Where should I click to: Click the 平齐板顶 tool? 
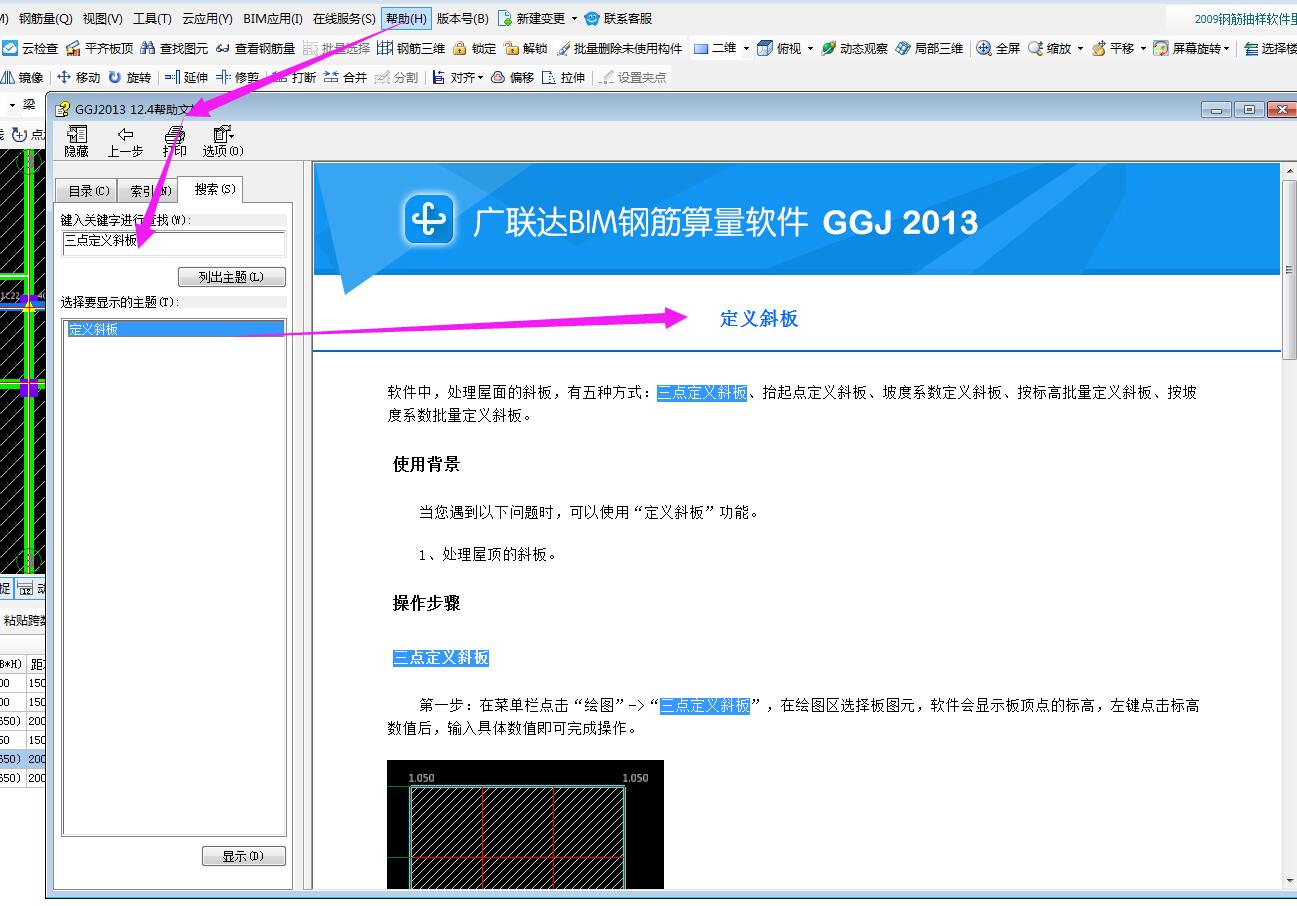coord(99,48)
